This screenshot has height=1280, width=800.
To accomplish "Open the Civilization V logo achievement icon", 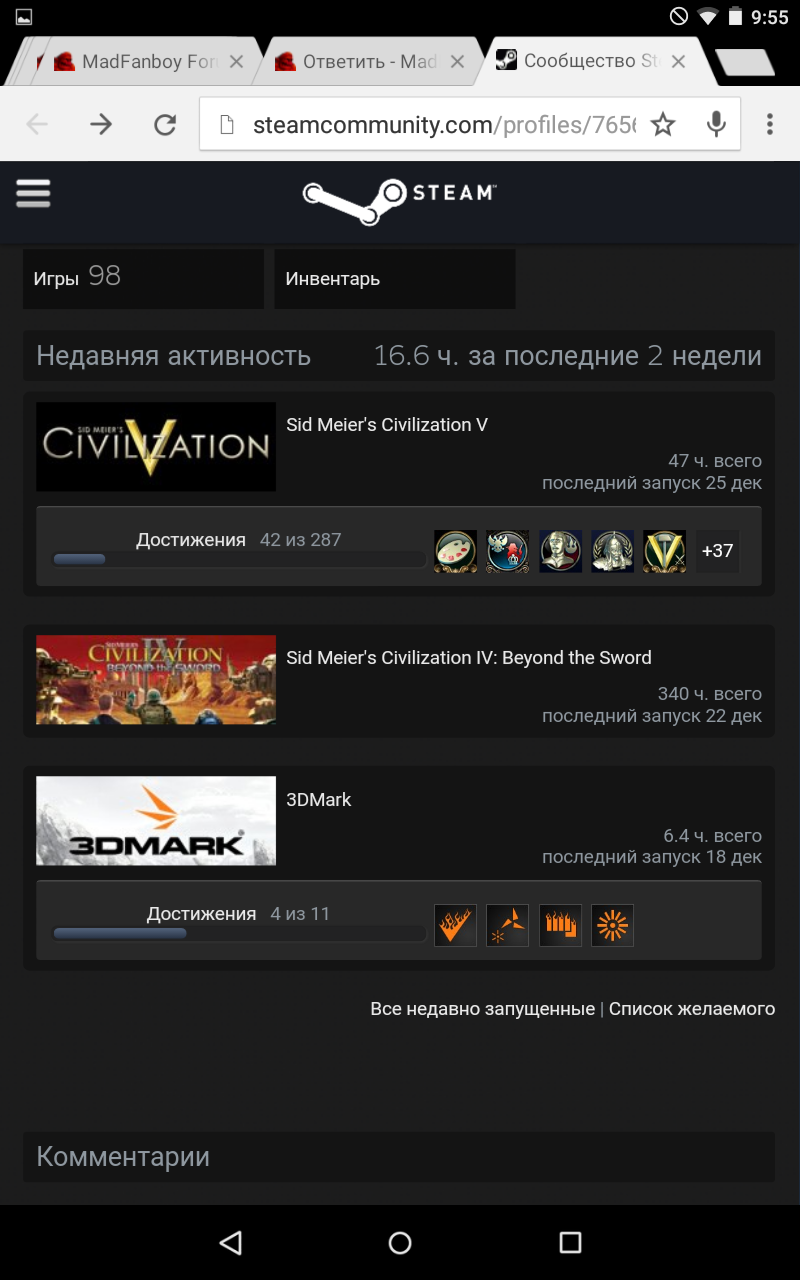I will click(x=664, y=551).
